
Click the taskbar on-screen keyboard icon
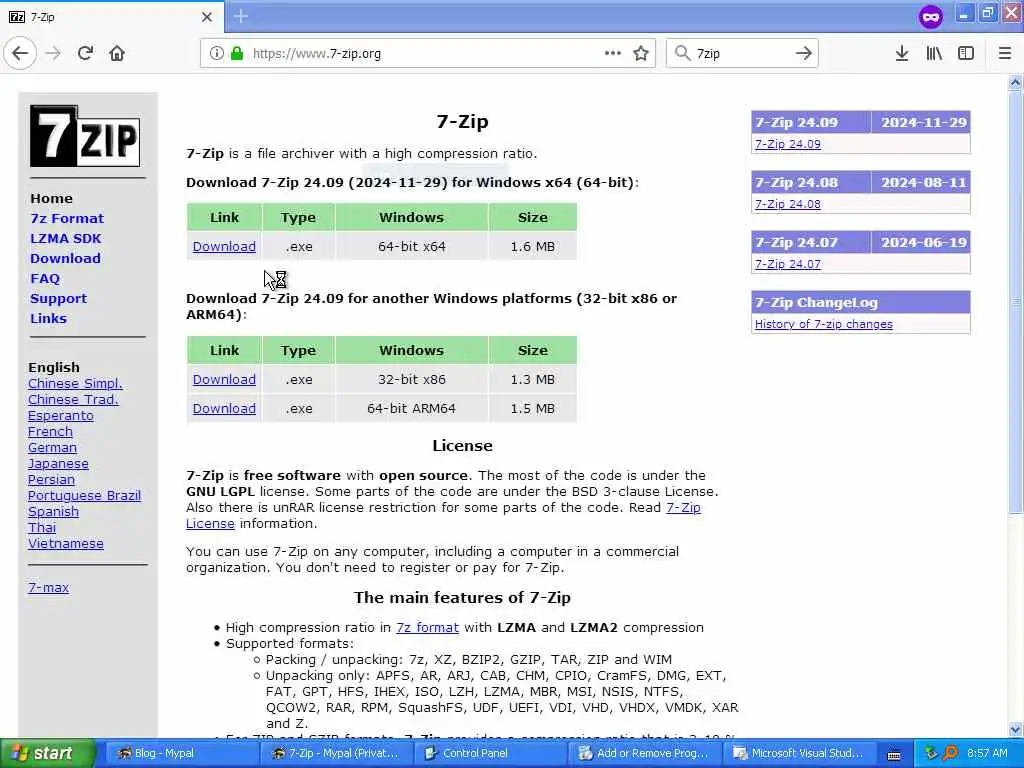click(x=893, y=754)
